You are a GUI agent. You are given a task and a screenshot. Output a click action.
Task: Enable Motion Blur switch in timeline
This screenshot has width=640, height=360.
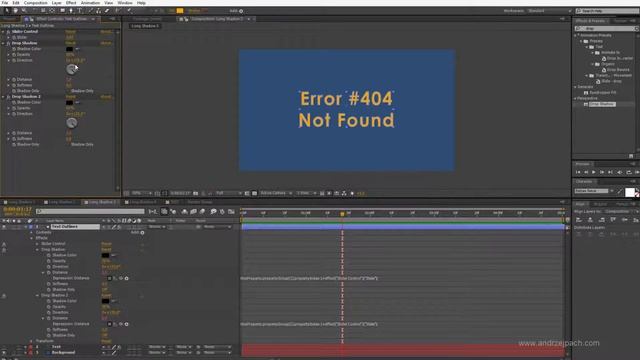[x=202, y=211]
